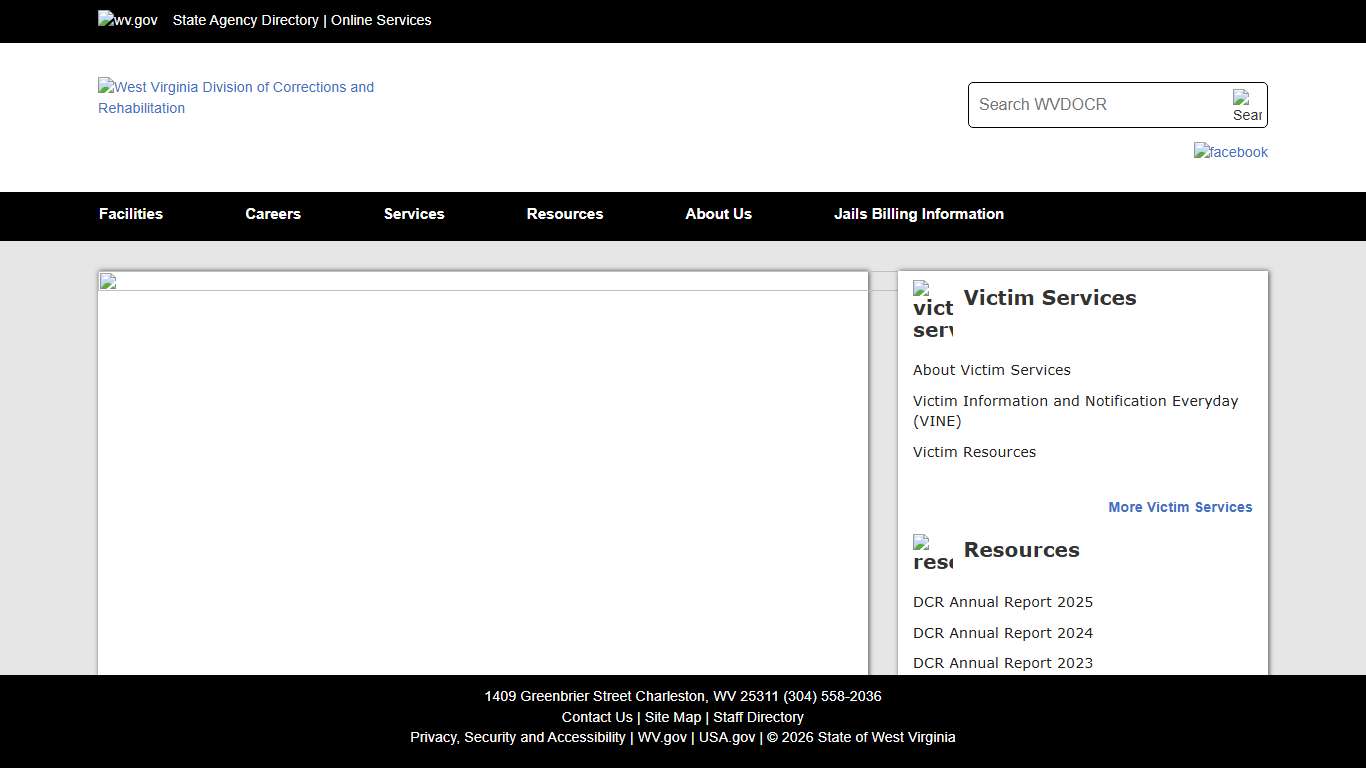Go to Jails Billing Information
Image resolution: width=1366 pixels, height=768 pixels.
(x=918, y=214)
